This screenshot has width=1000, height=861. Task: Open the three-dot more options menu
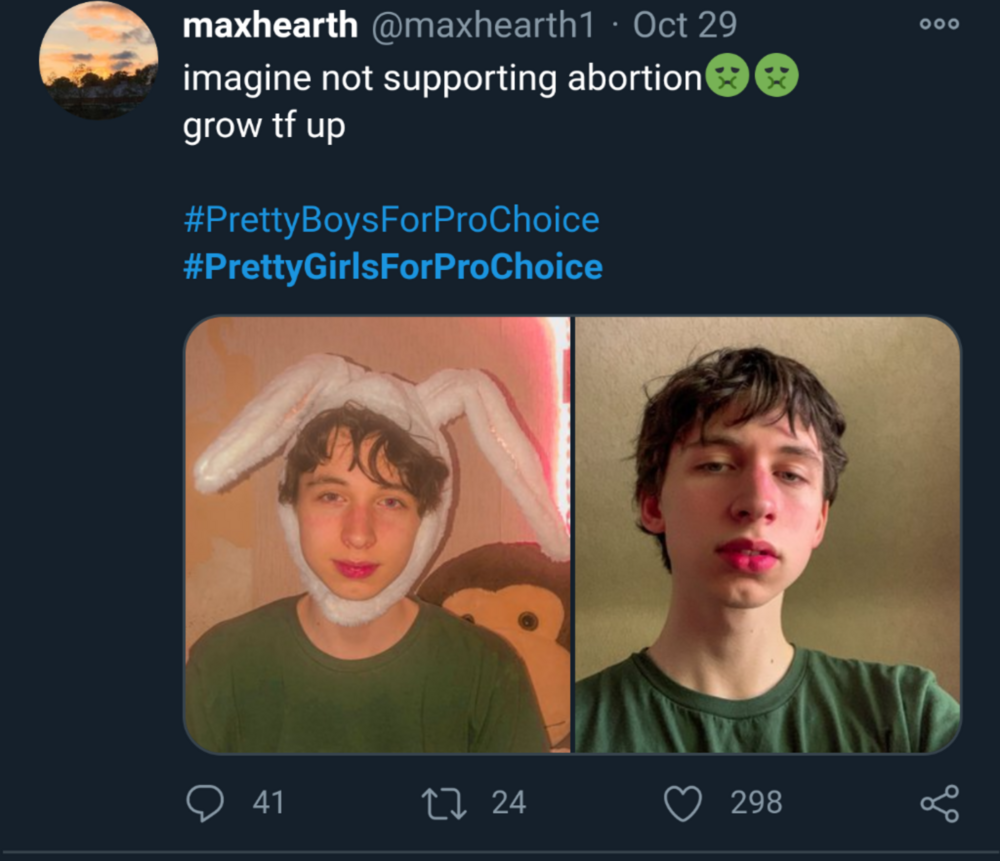pyautogui.click(x=939, y=24)
